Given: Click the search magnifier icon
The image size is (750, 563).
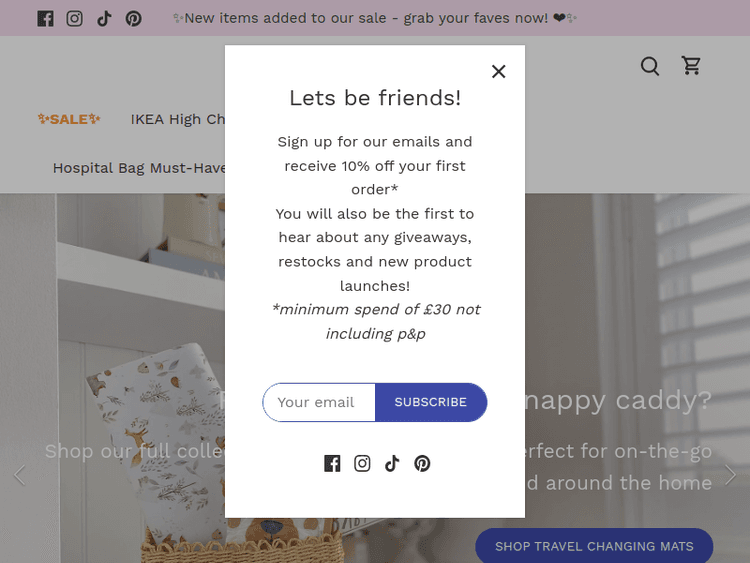Looking at the screenshot, I should [x=650, y=66].
